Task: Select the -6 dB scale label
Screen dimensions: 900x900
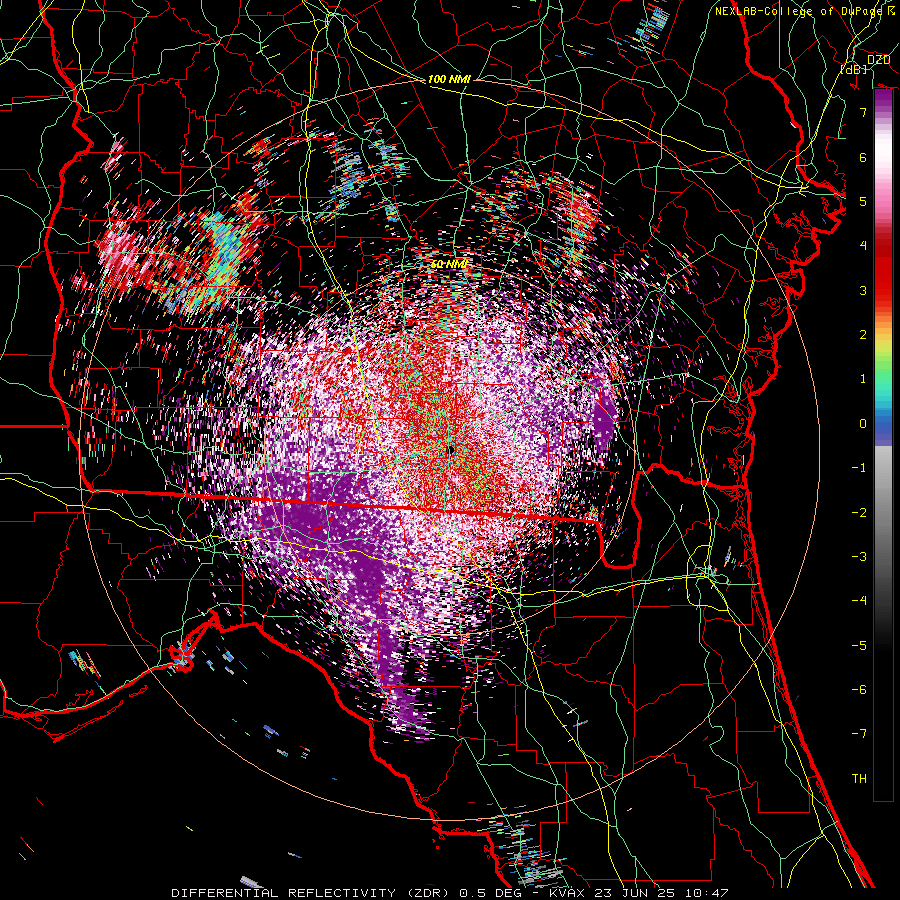Action: (859, 690)
